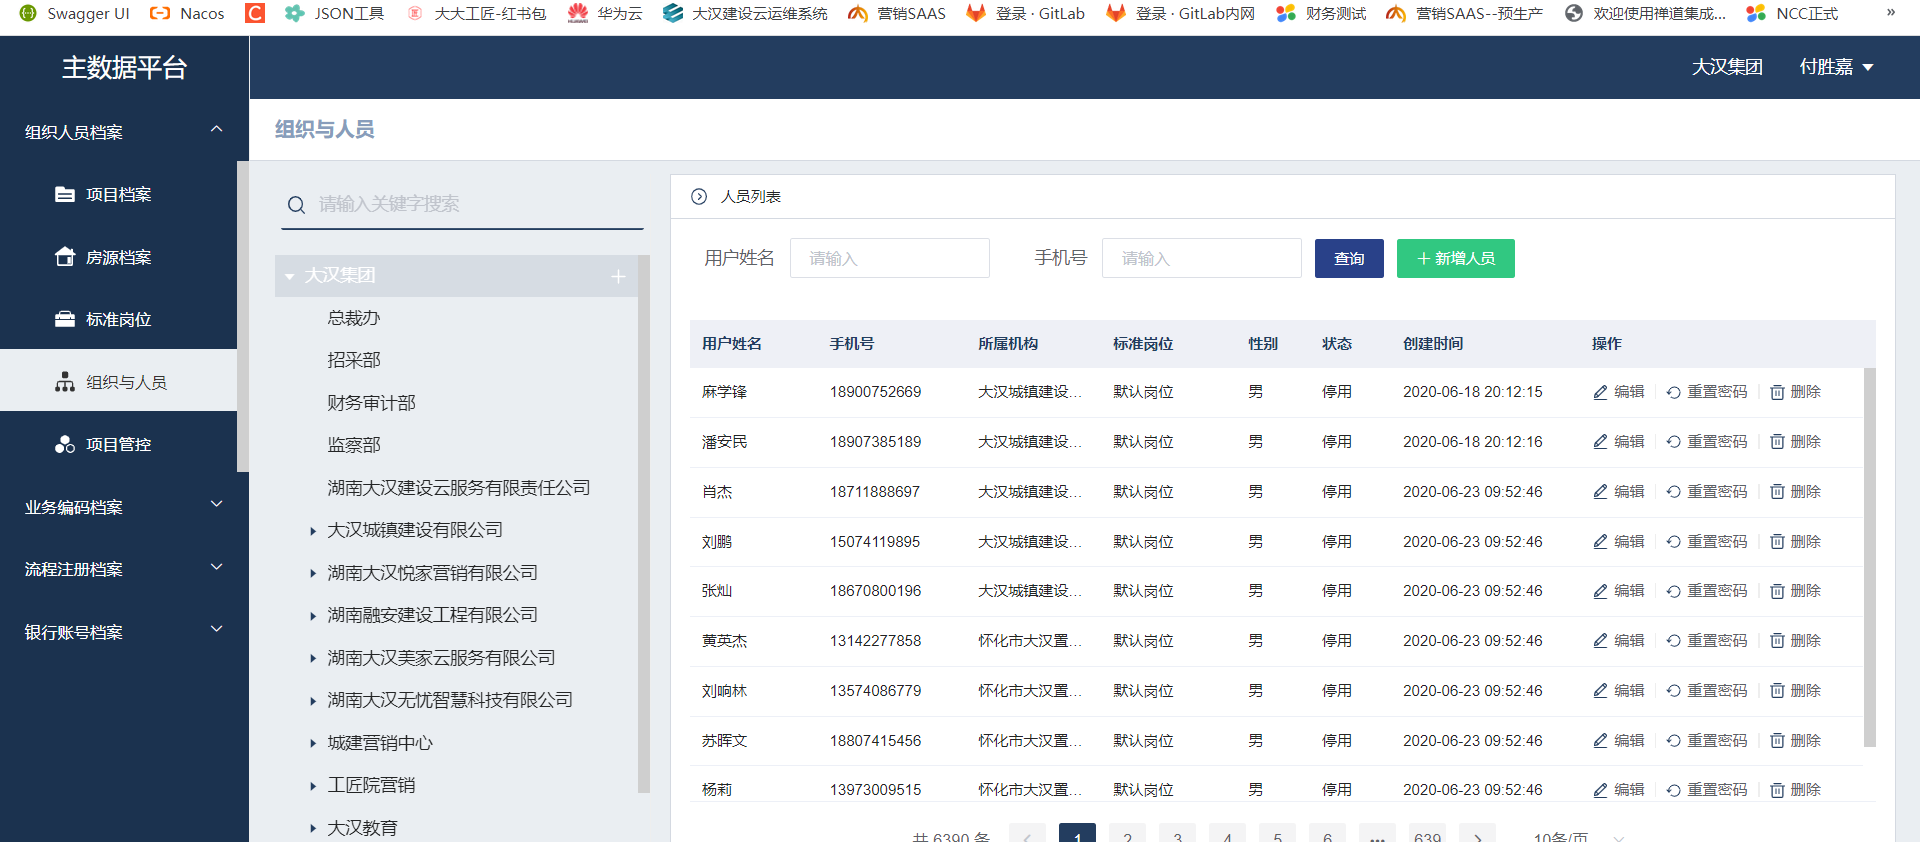Open the 房源档案 sidebar item
Image resolution: width=1920 pixels, height=842 pixels.
click(118, 257)
